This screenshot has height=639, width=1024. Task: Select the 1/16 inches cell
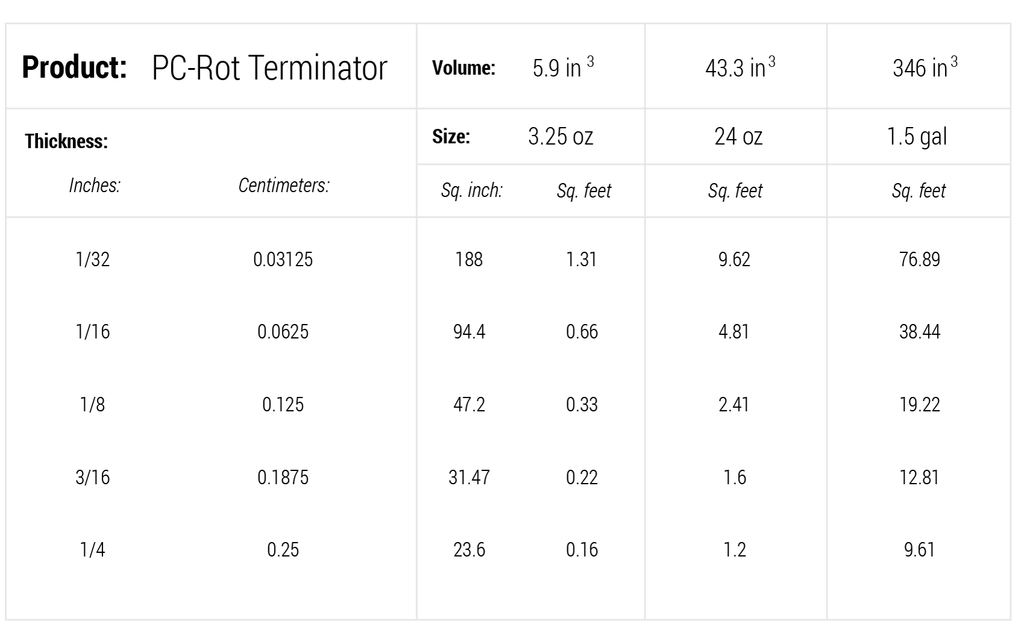[94, 332]
